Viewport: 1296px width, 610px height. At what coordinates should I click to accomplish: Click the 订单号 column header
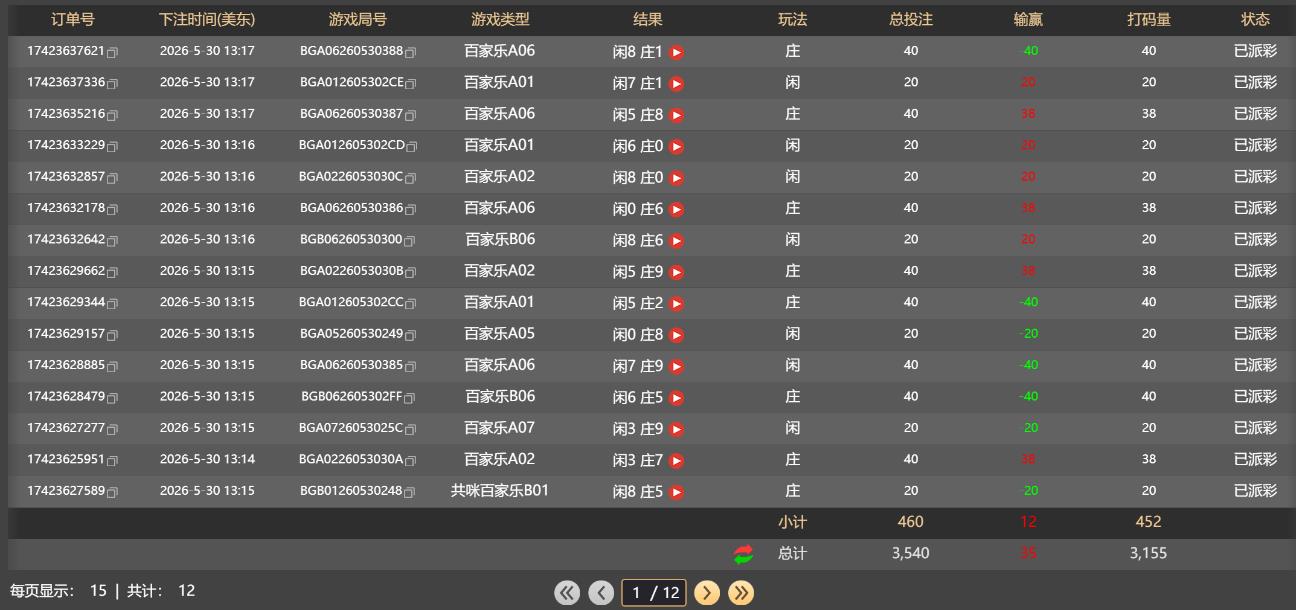(x=73, y=19)
